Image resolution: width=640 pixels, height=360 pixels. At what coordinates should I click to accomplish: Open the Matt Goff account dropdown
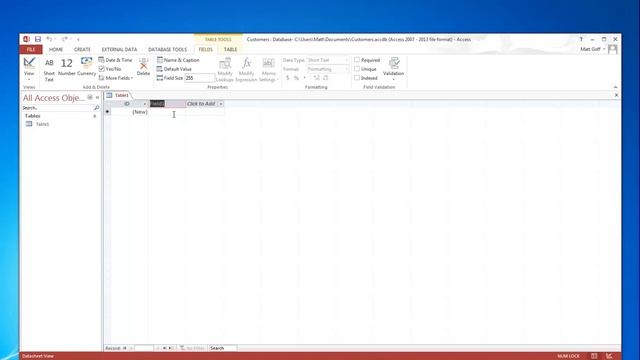[593, 49]
